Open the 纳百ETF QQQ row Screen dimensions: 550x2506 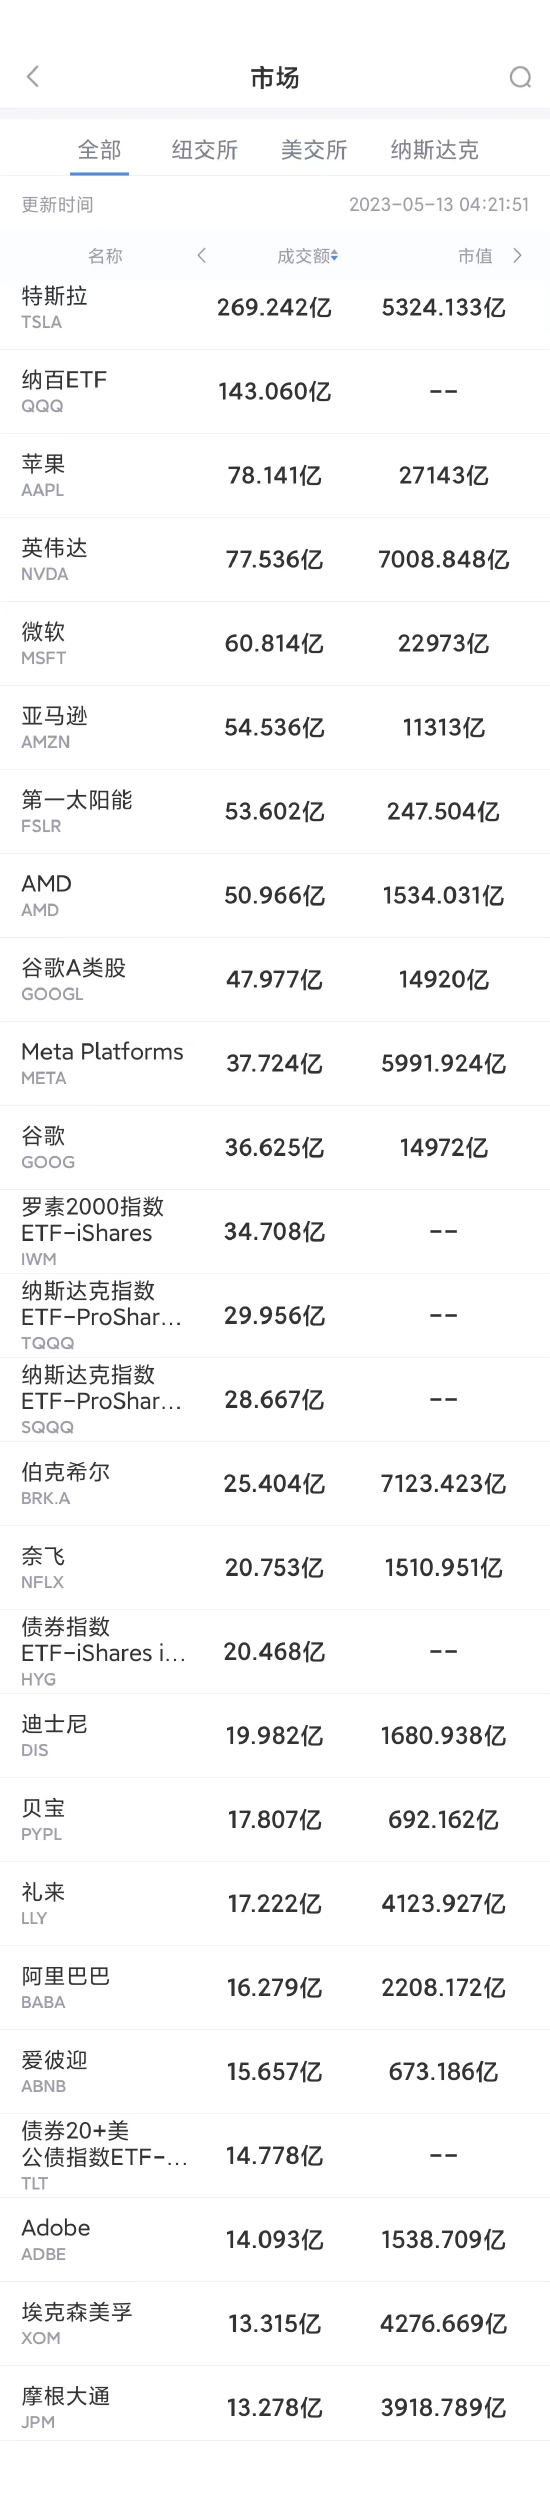click(x=275, y=392)
